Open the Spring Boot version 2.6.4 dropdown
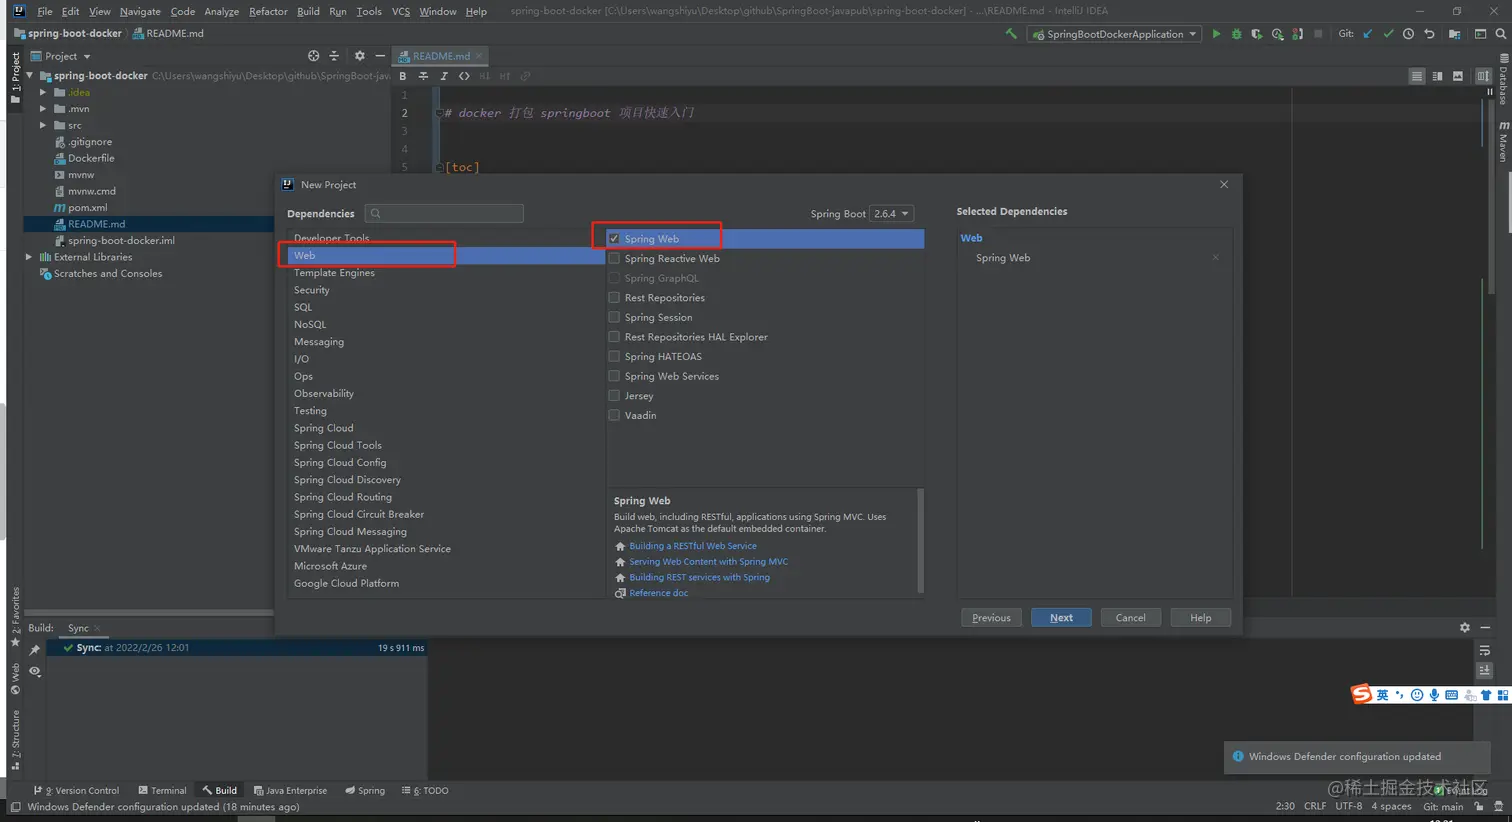The image size is (1512, 822). [x=891, y=214]
